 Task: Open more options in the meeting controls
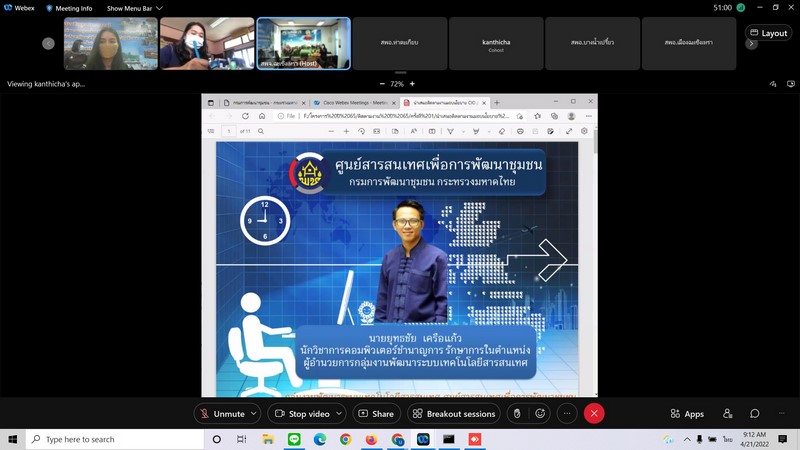tap(567, 414)
